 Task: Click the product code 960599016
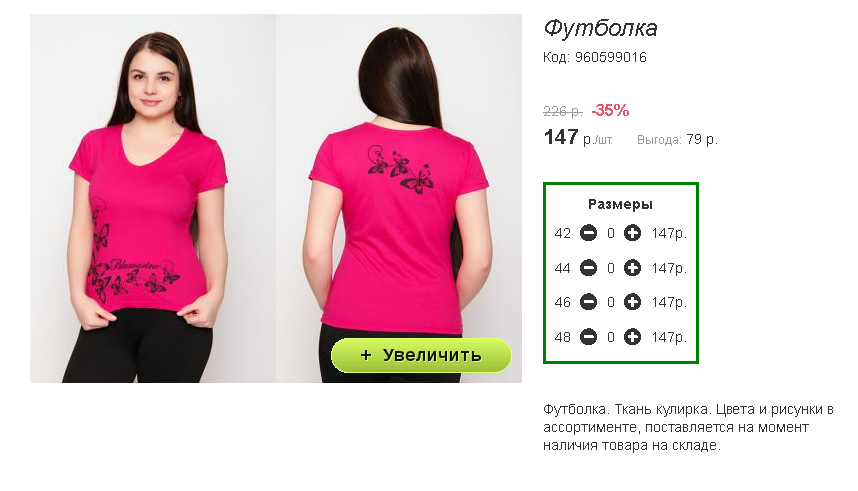611,57
